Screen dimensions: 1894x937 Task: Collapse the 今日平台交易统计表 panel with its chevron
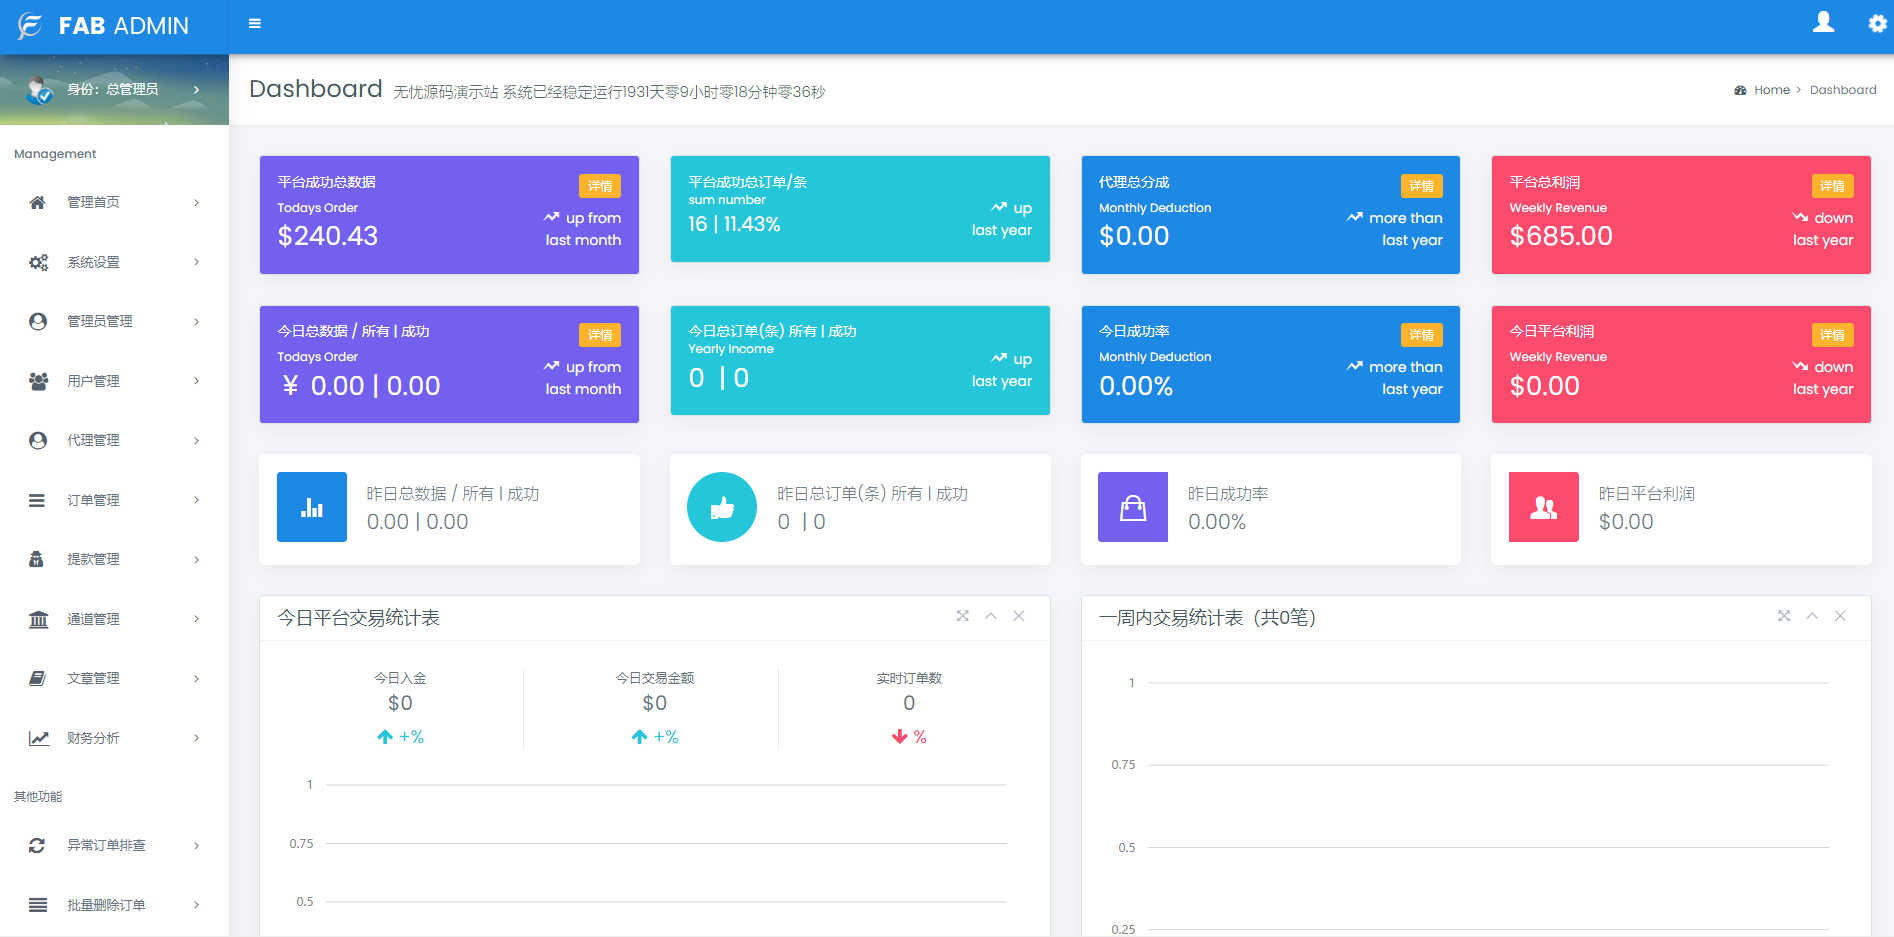(991, 617)
